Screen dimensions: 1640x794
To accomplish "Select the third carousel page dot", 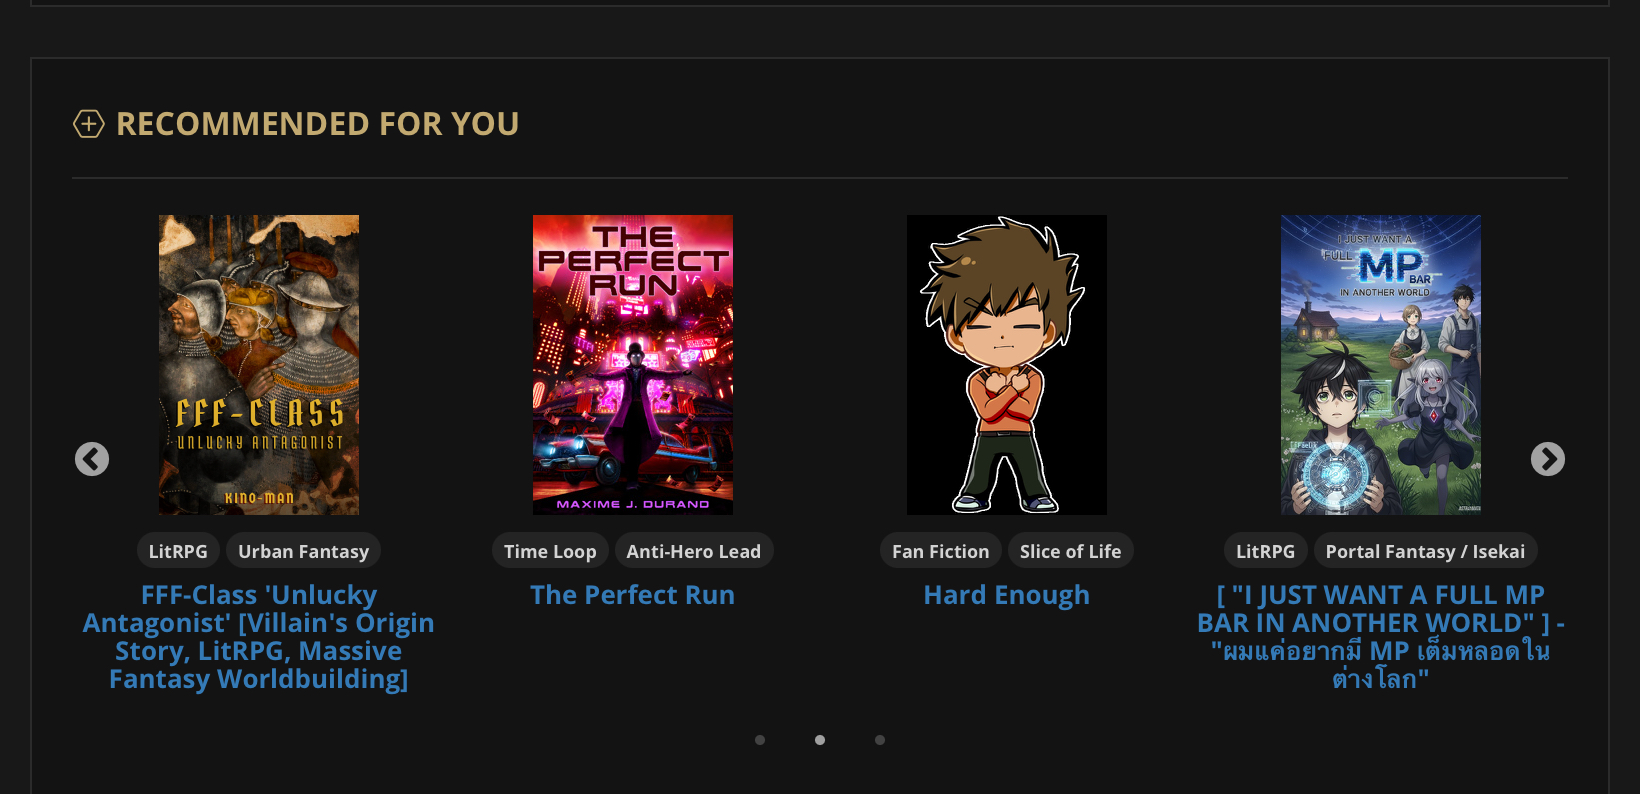I will (x=880, y=740).
